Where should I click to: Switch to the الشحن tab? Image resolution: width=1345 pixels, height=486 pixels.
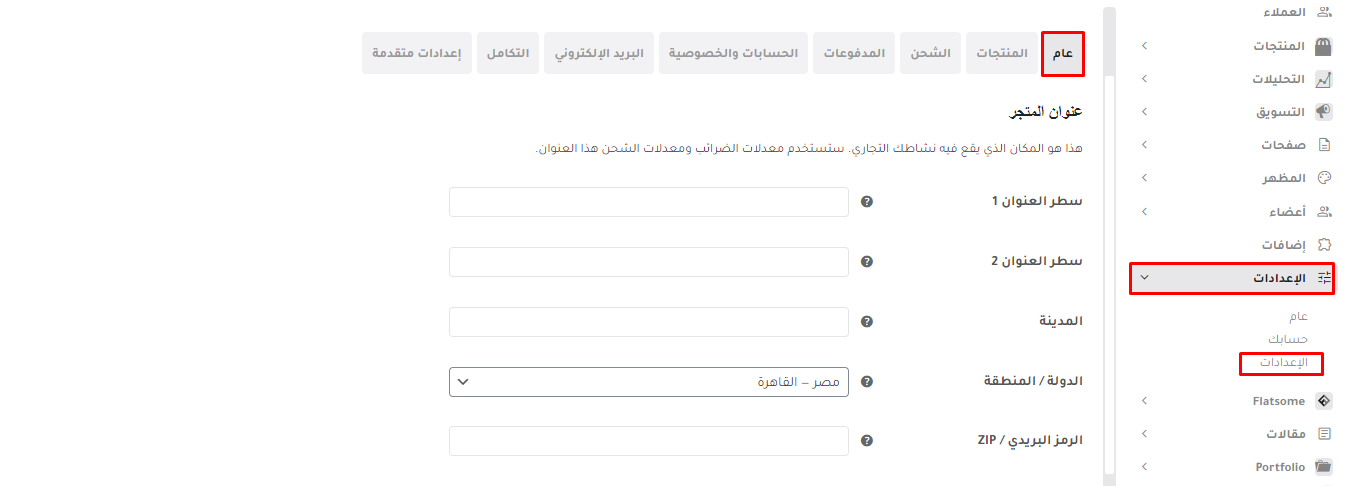click(x=930, y=53)
